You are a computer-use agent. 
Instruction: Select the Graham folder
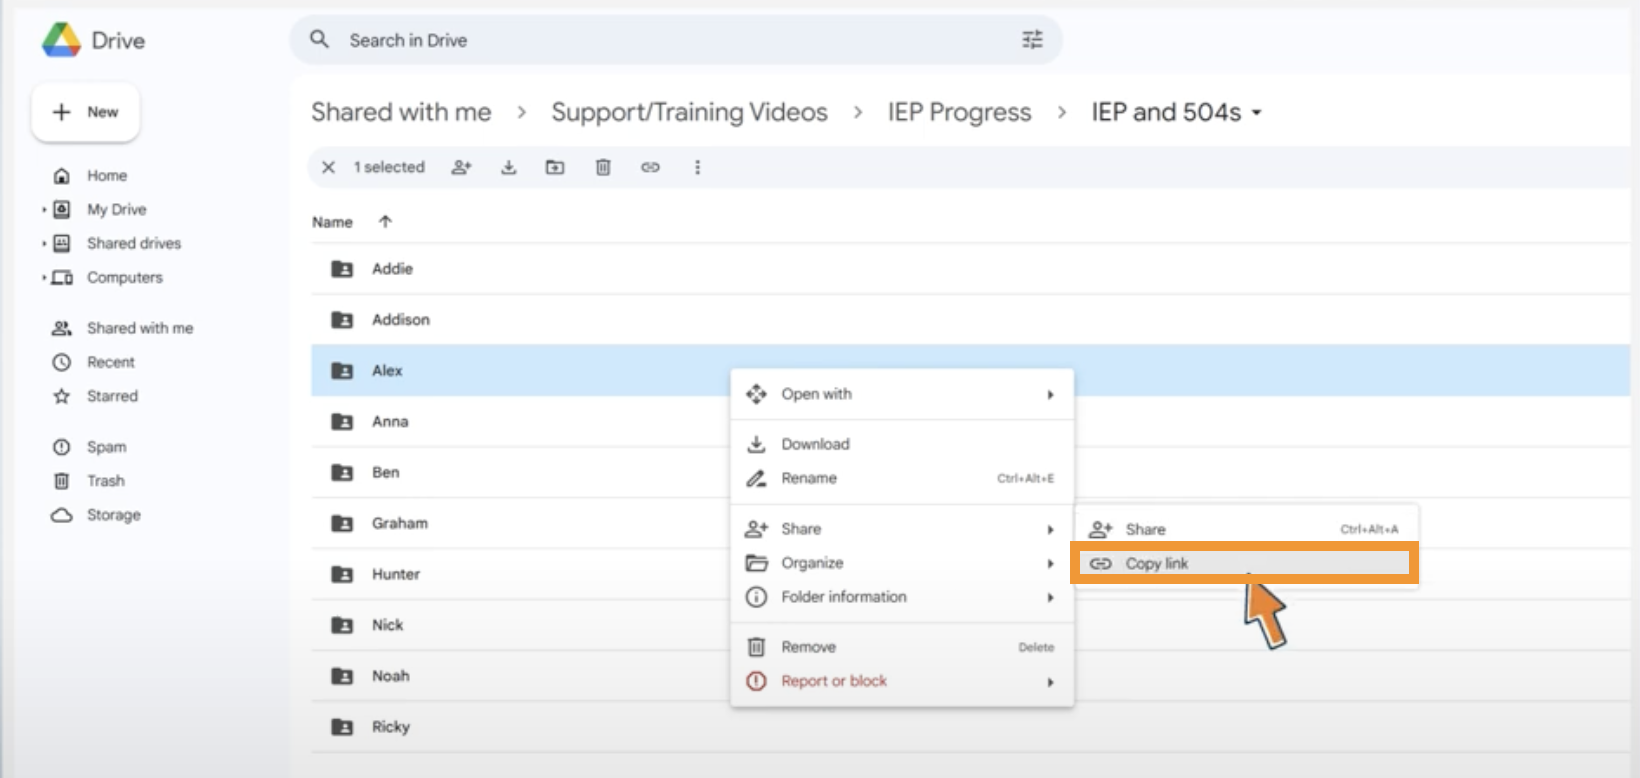tap(399, 523)
